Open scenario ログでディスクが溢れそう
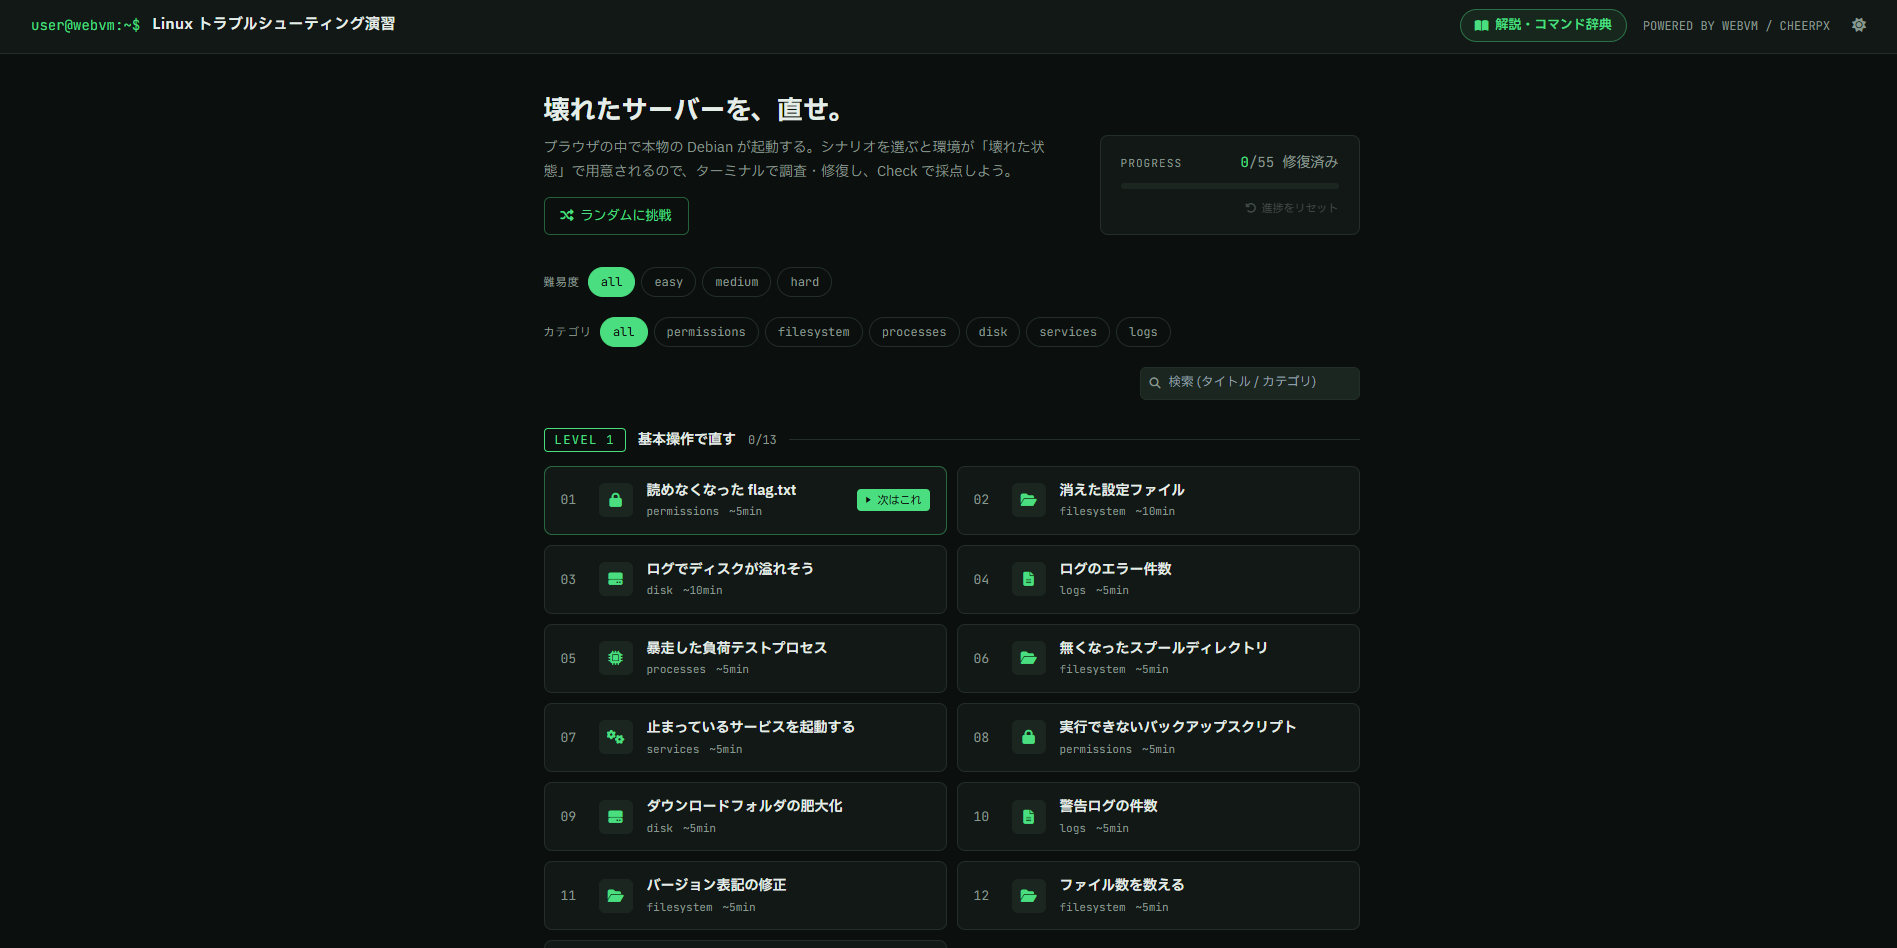1897x948 pixels. point(745,579)
